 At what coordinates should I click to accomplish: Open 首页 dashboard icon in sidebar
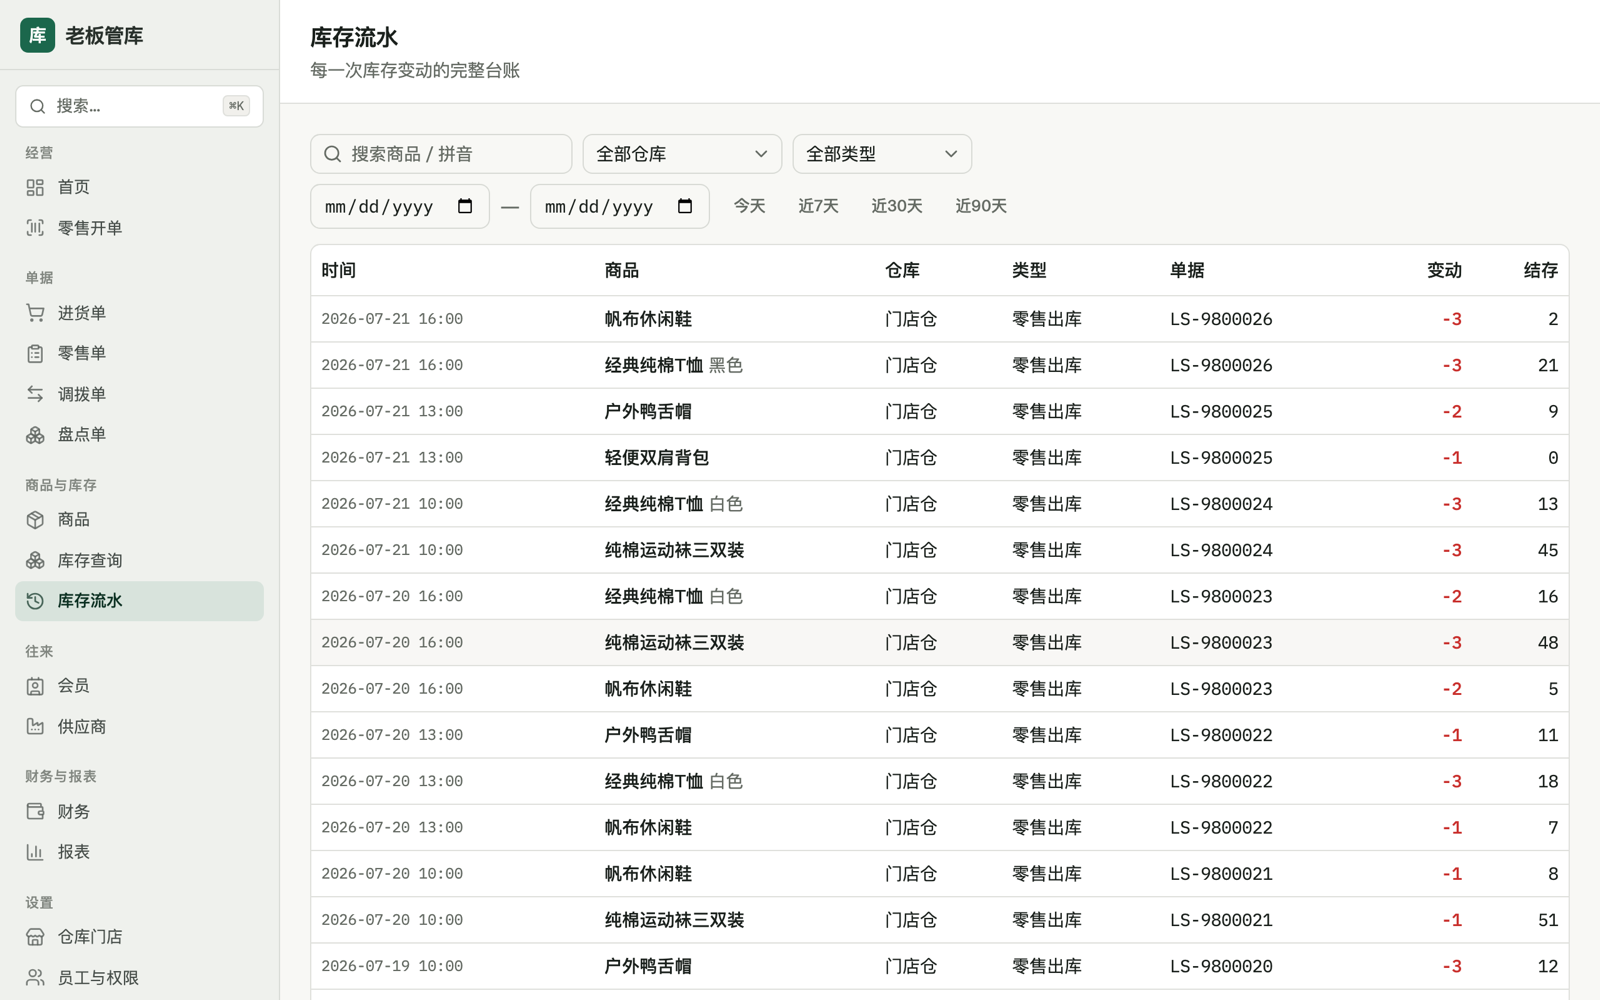point(35,187)
